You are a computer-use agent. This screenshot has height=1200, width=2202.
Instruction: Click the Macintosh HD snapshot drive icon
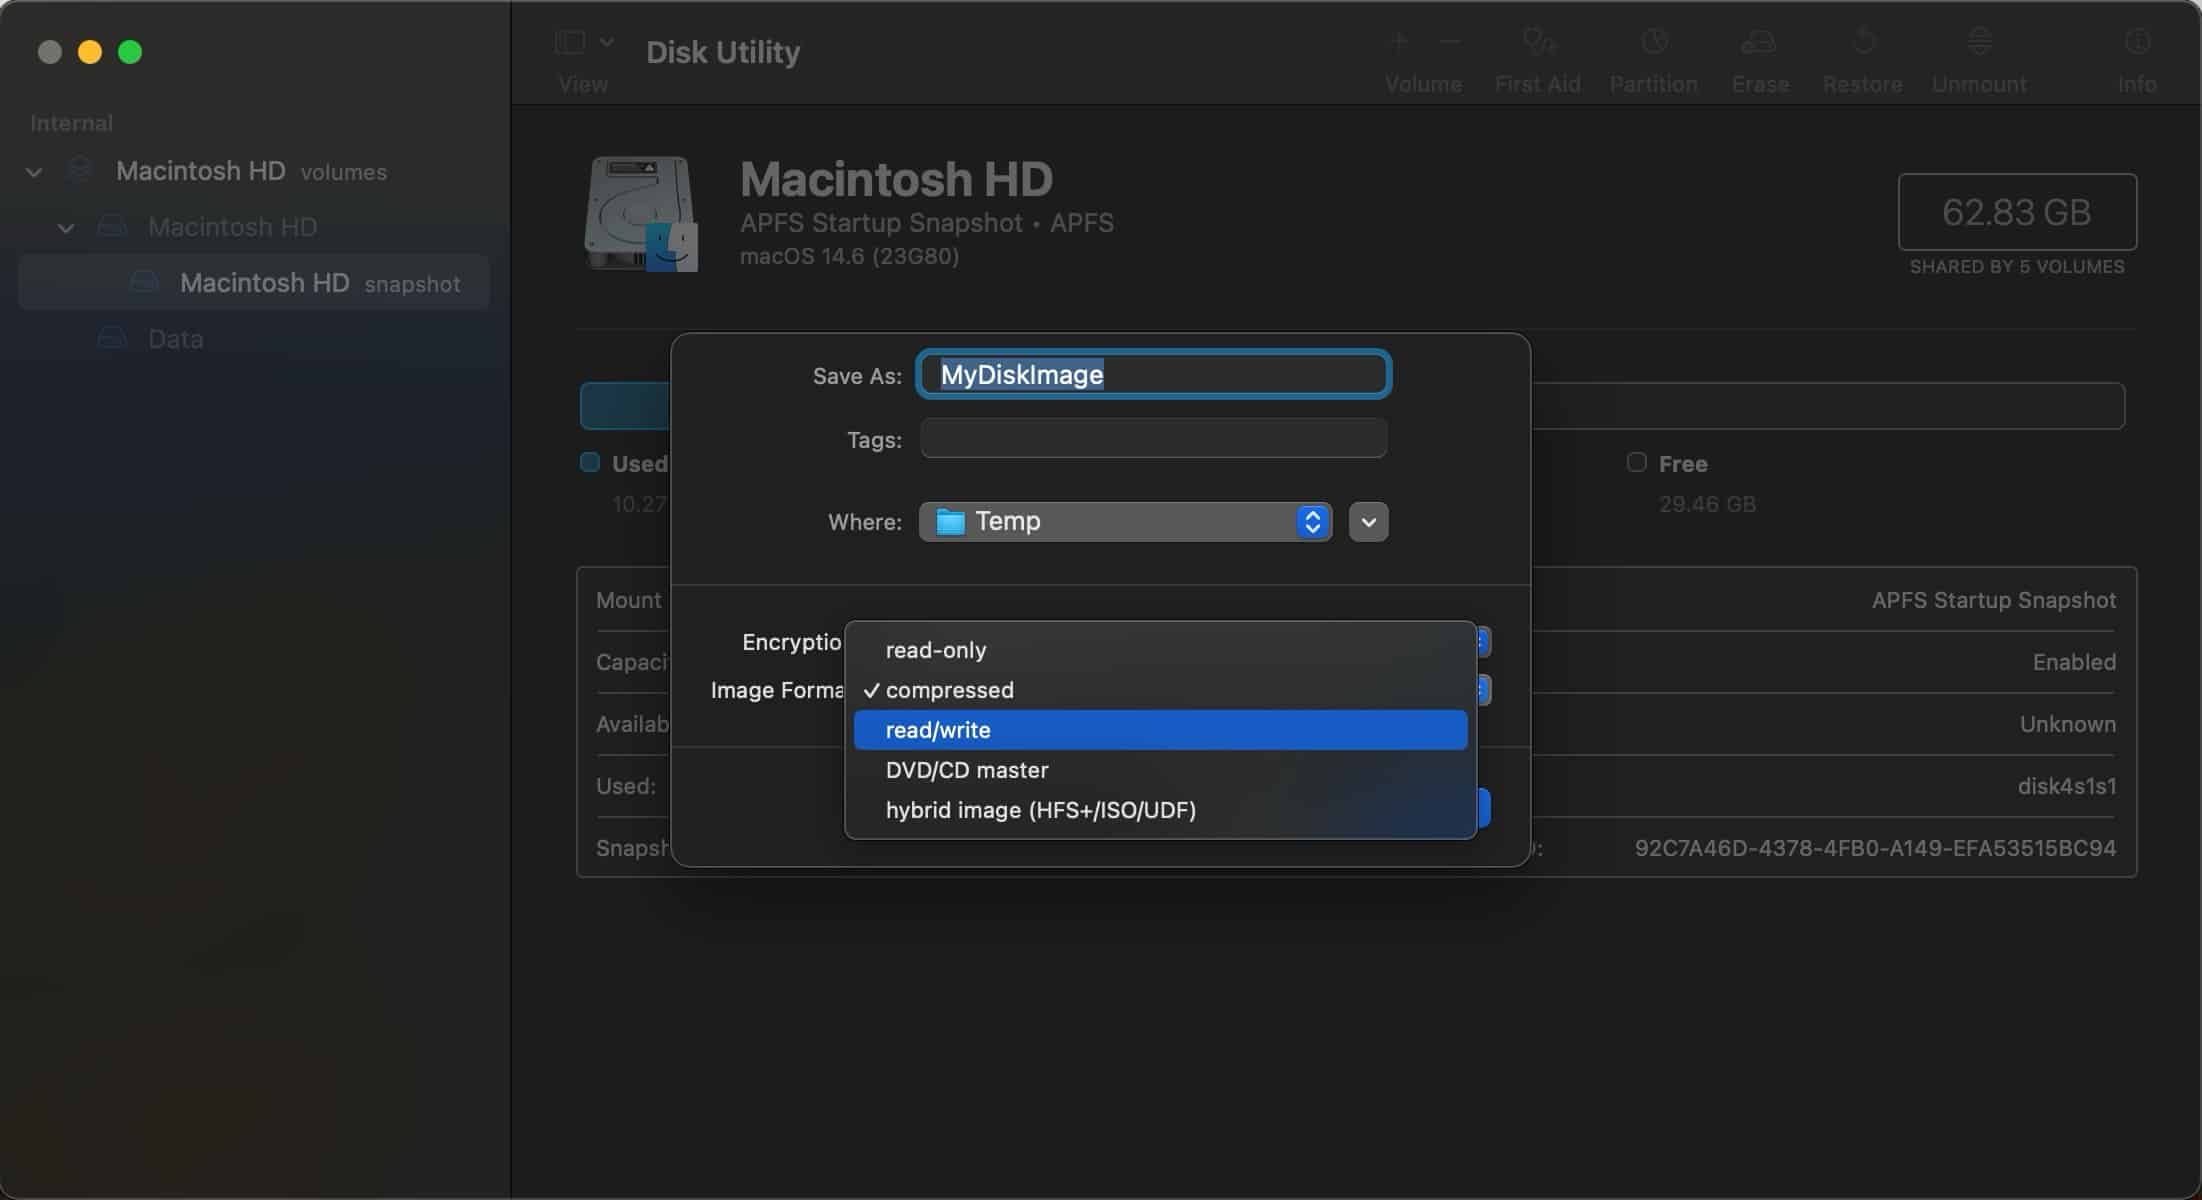[x=145, y=282]
